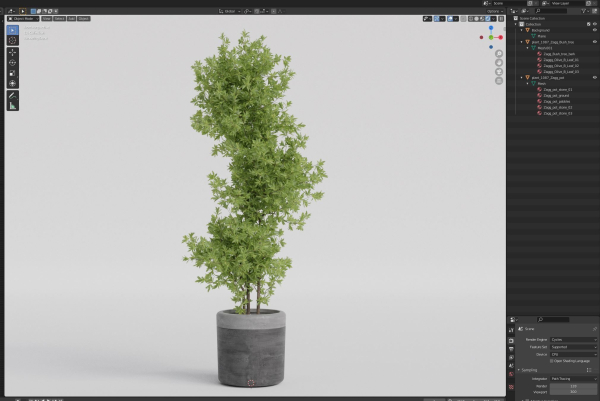Hide the Zagg_pot object eye icon
600x401 pixels.
click(595, 77)
